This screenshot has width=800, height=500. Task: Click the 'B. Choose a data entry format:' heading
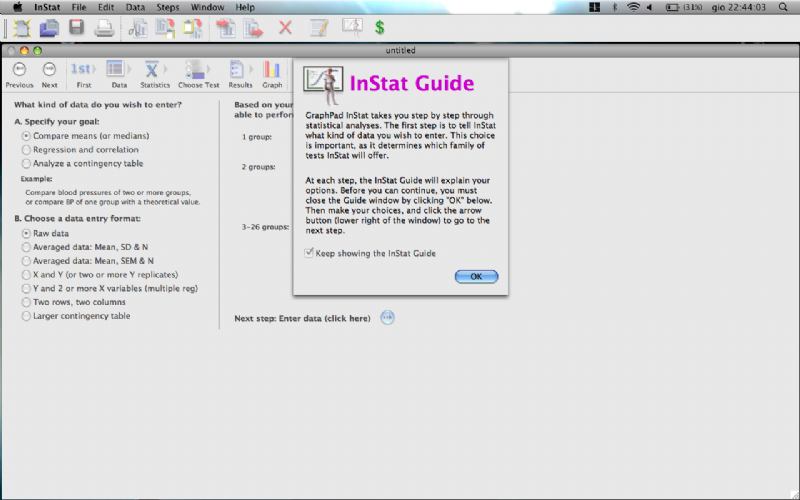(78, 218)
